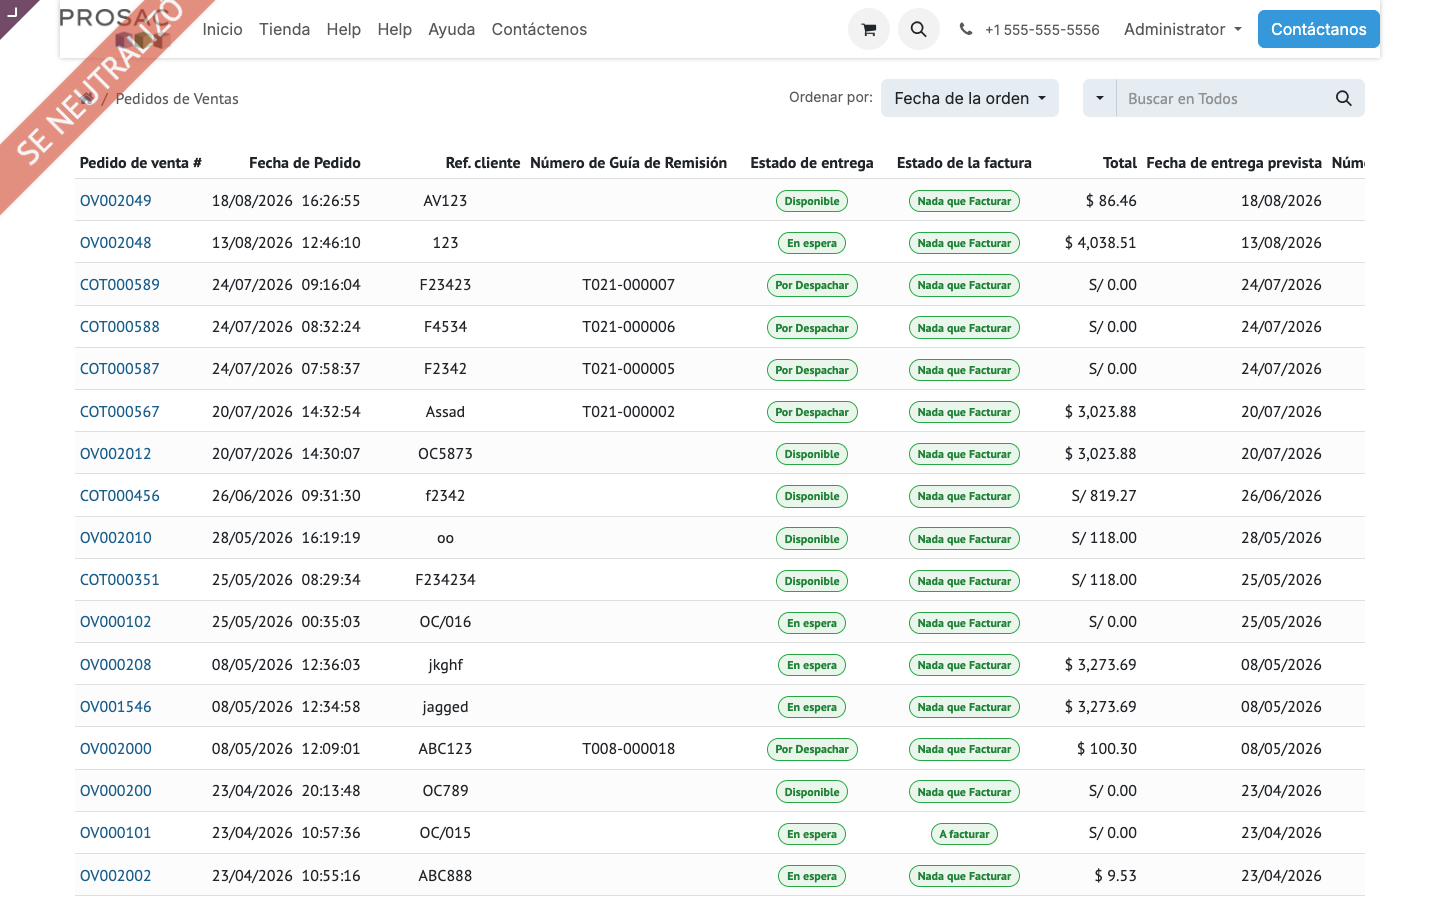Open the Administrator user dropdown
Screen dimensions: 1440x900
[1182, 29]
